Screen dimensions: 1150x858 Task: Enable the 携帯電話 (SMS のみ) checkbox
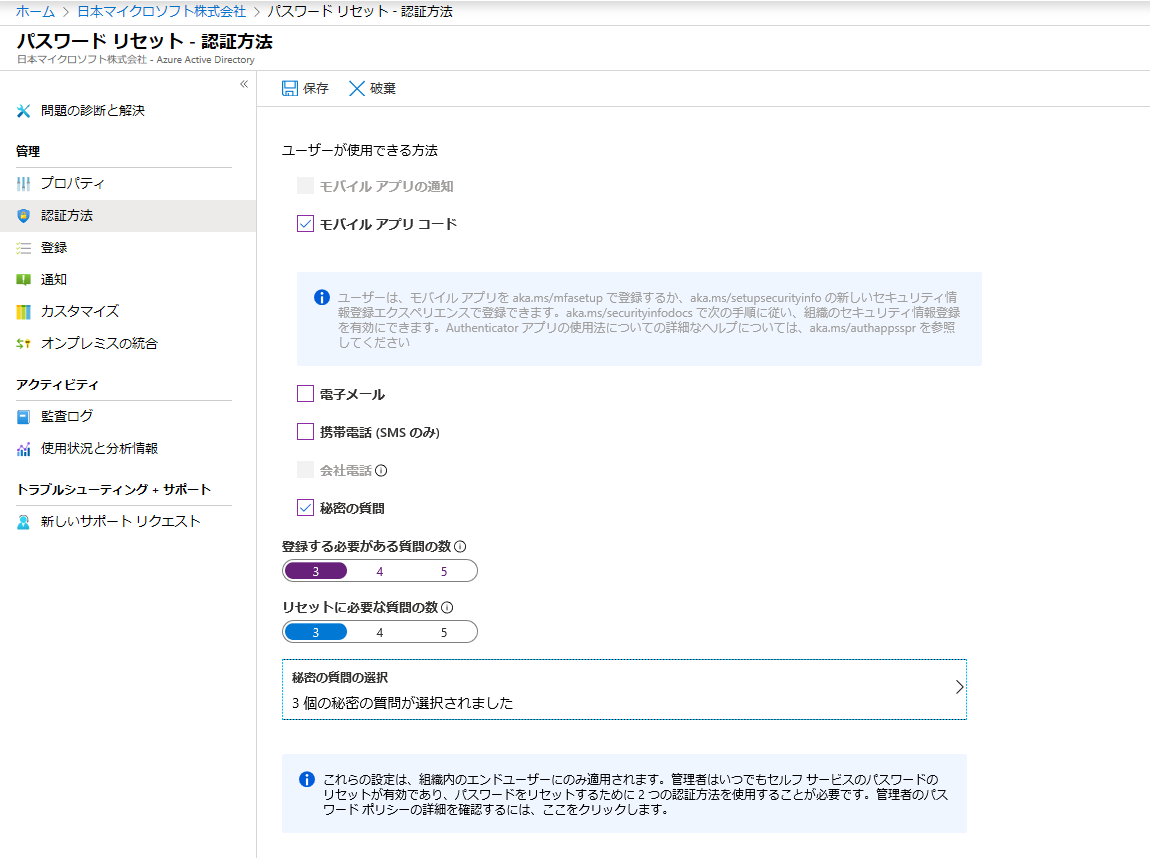[305, 432]
